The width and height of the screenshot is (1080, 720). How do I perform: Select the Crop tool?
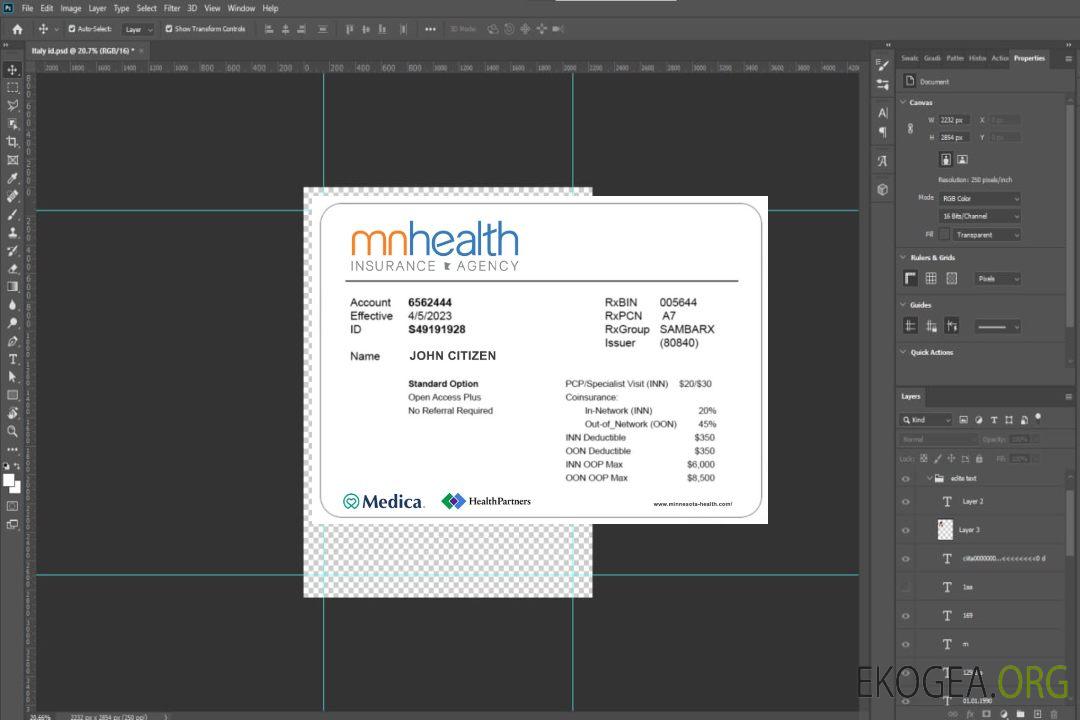(12, 142)
